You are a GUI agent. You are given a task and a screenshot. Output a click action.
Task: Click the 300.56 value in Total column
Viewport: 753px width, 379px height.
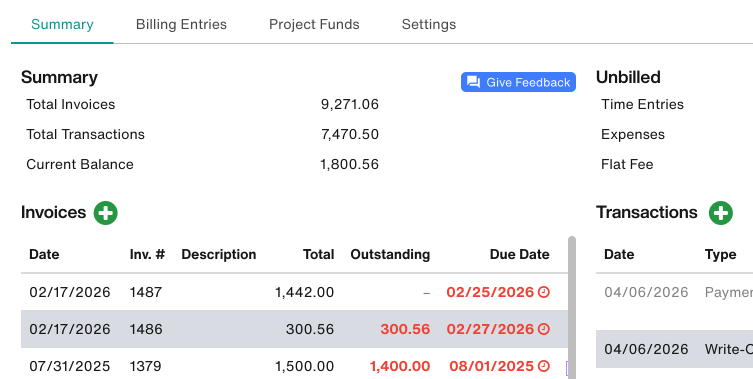tap(310, 329)
